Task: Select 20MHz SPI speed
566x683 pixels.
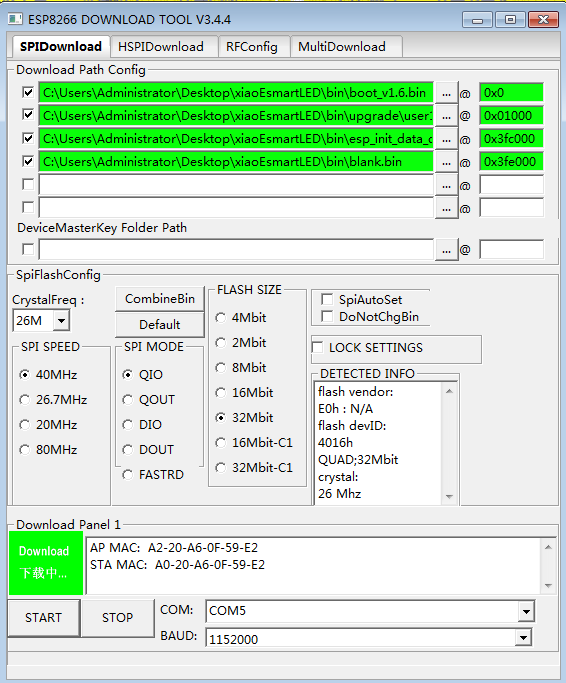Action: [25, 424]
